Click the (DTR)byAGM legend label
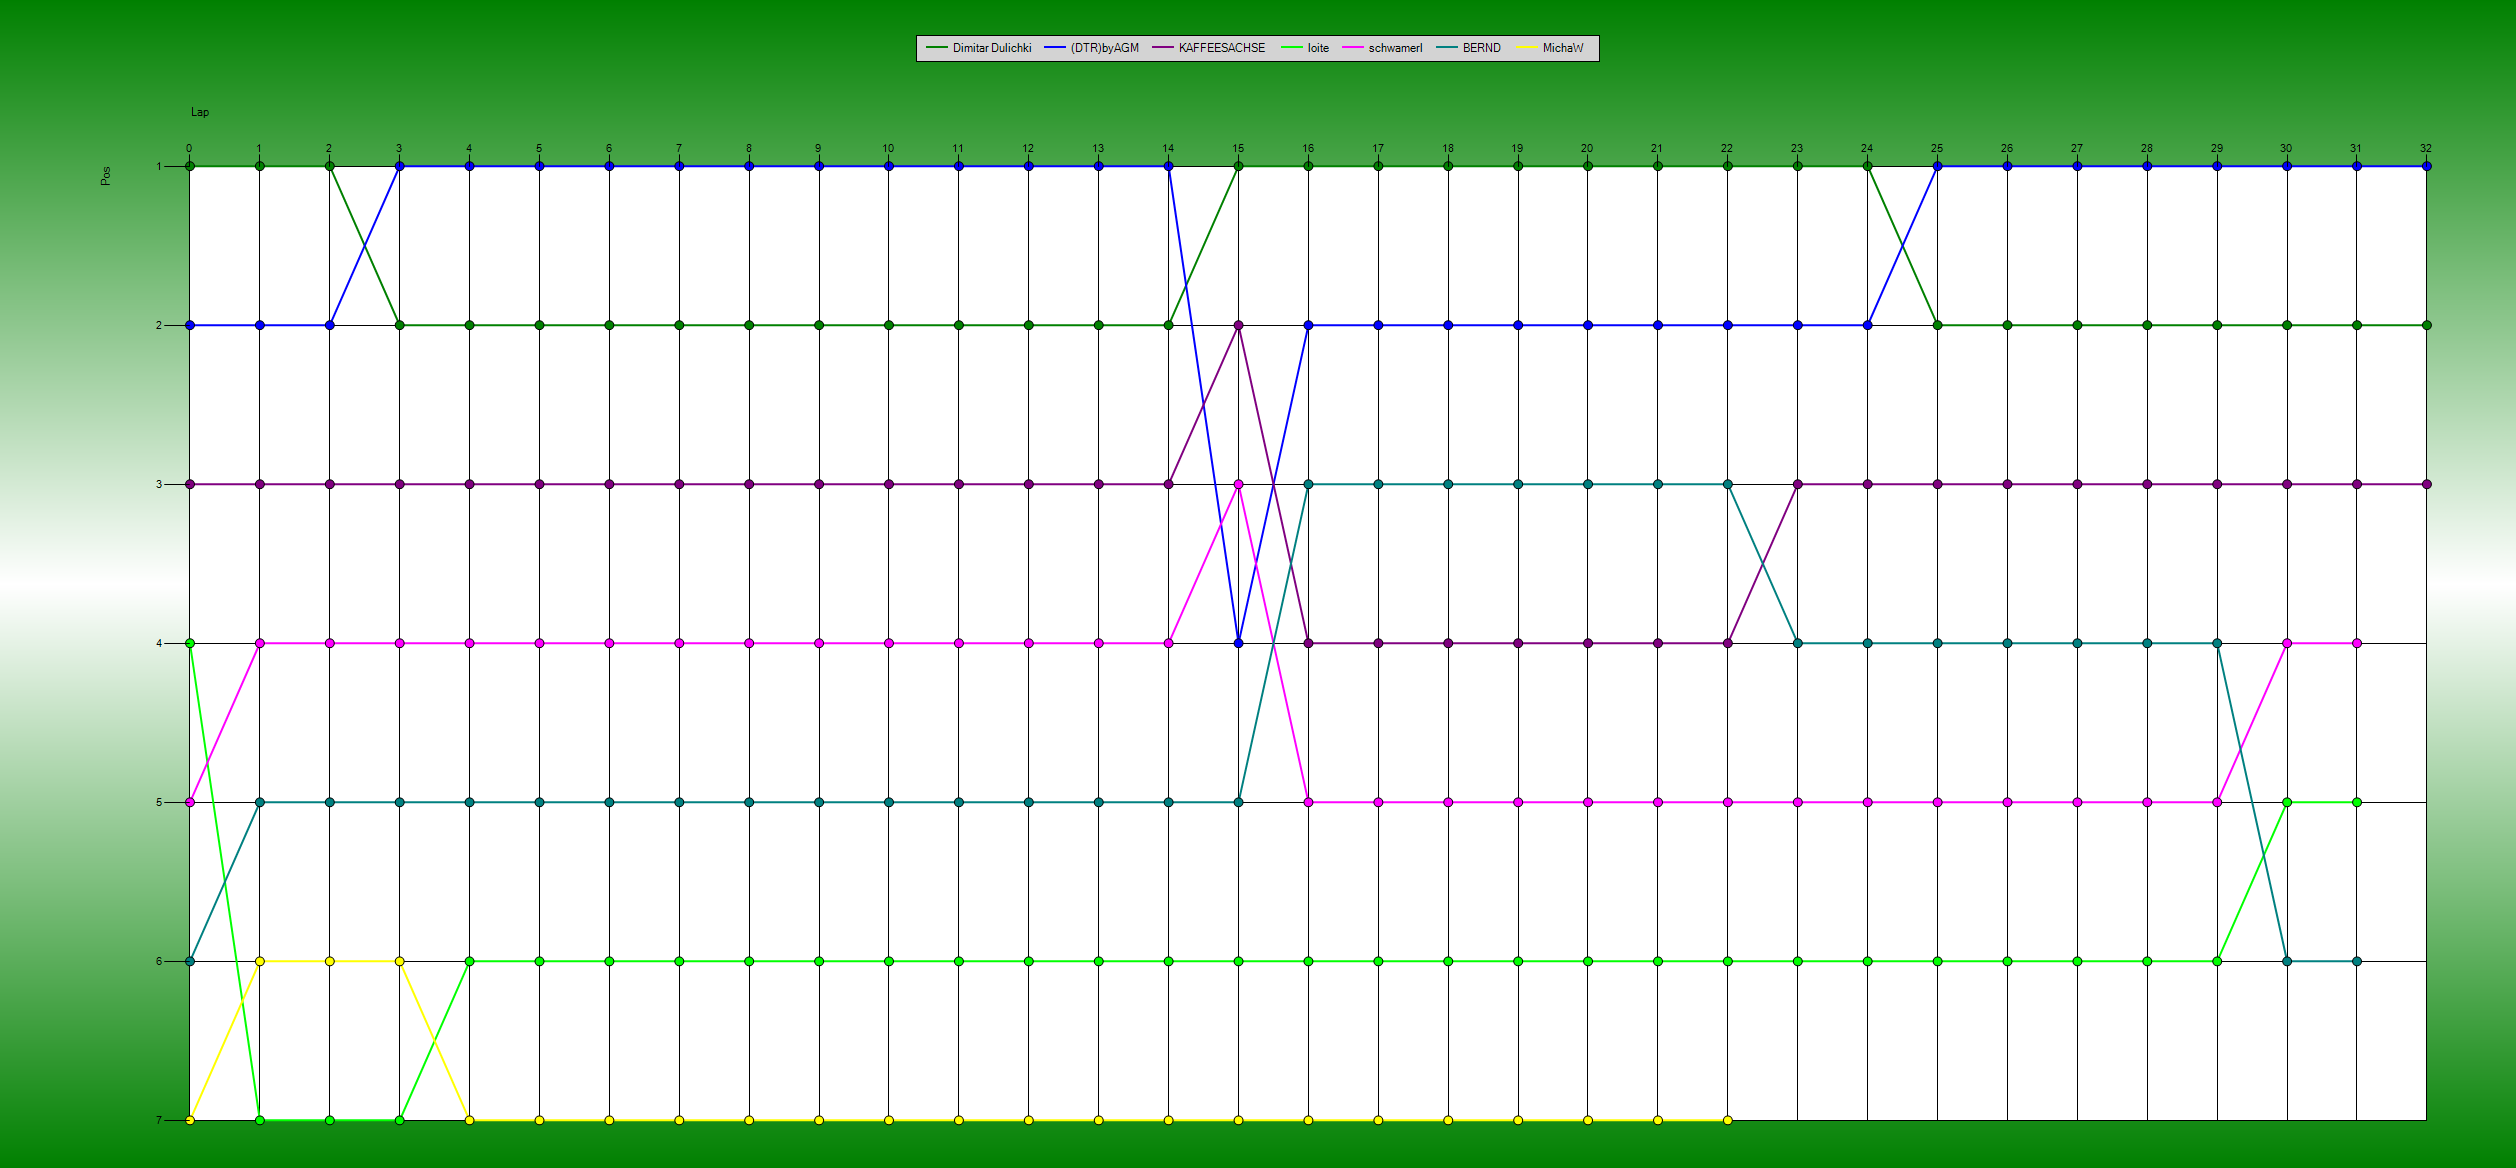Screen dimensions: 2516x1168 1104,48
